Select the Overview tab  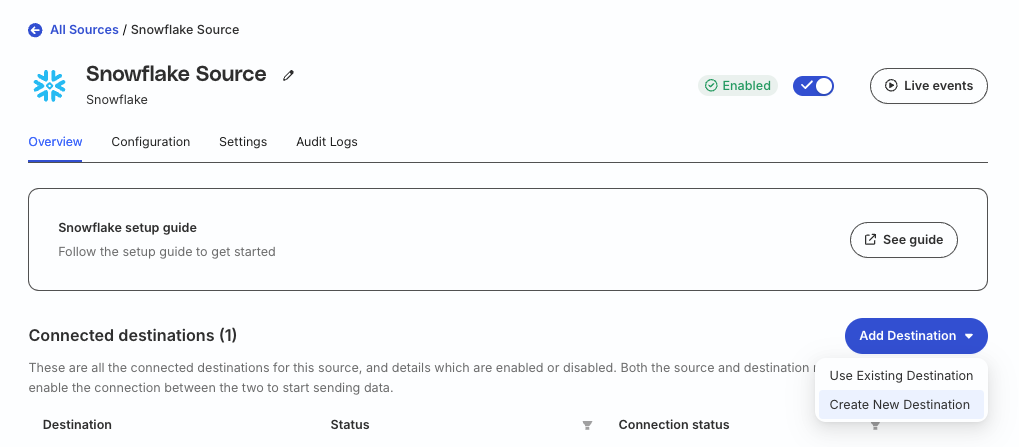pos(55,142)
